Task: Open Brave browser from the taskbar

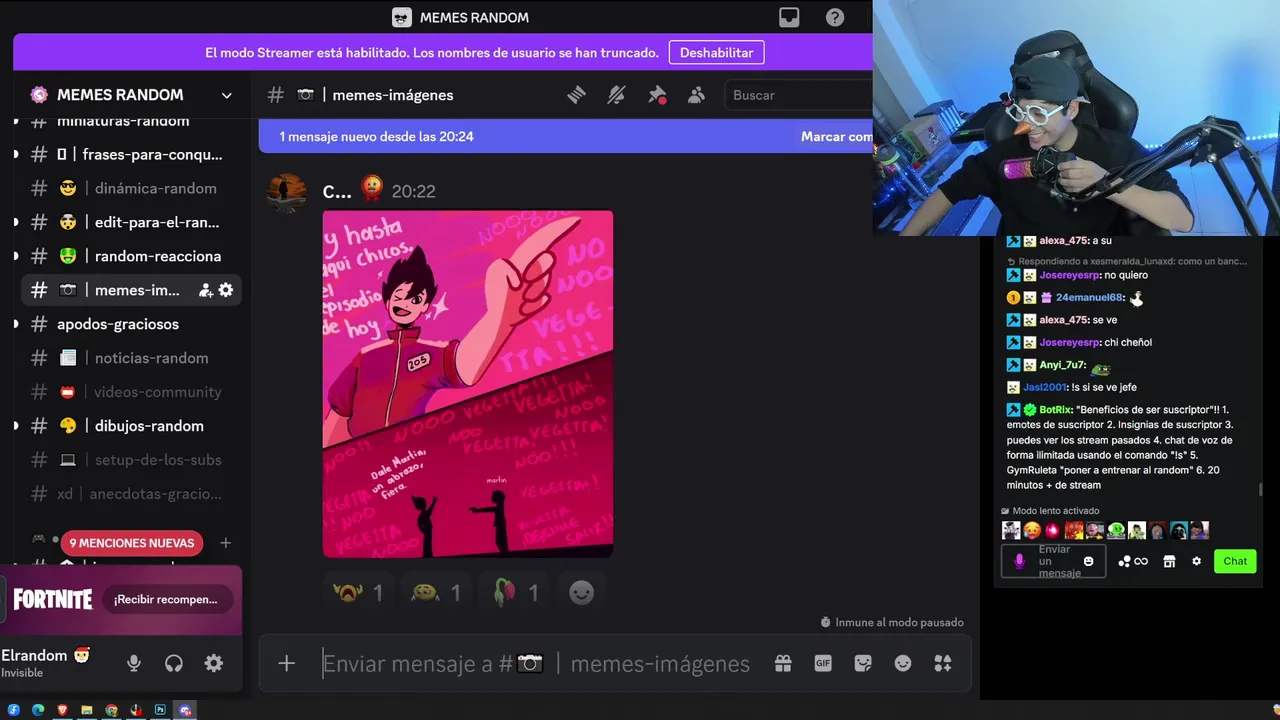Action: pos(62,710)
